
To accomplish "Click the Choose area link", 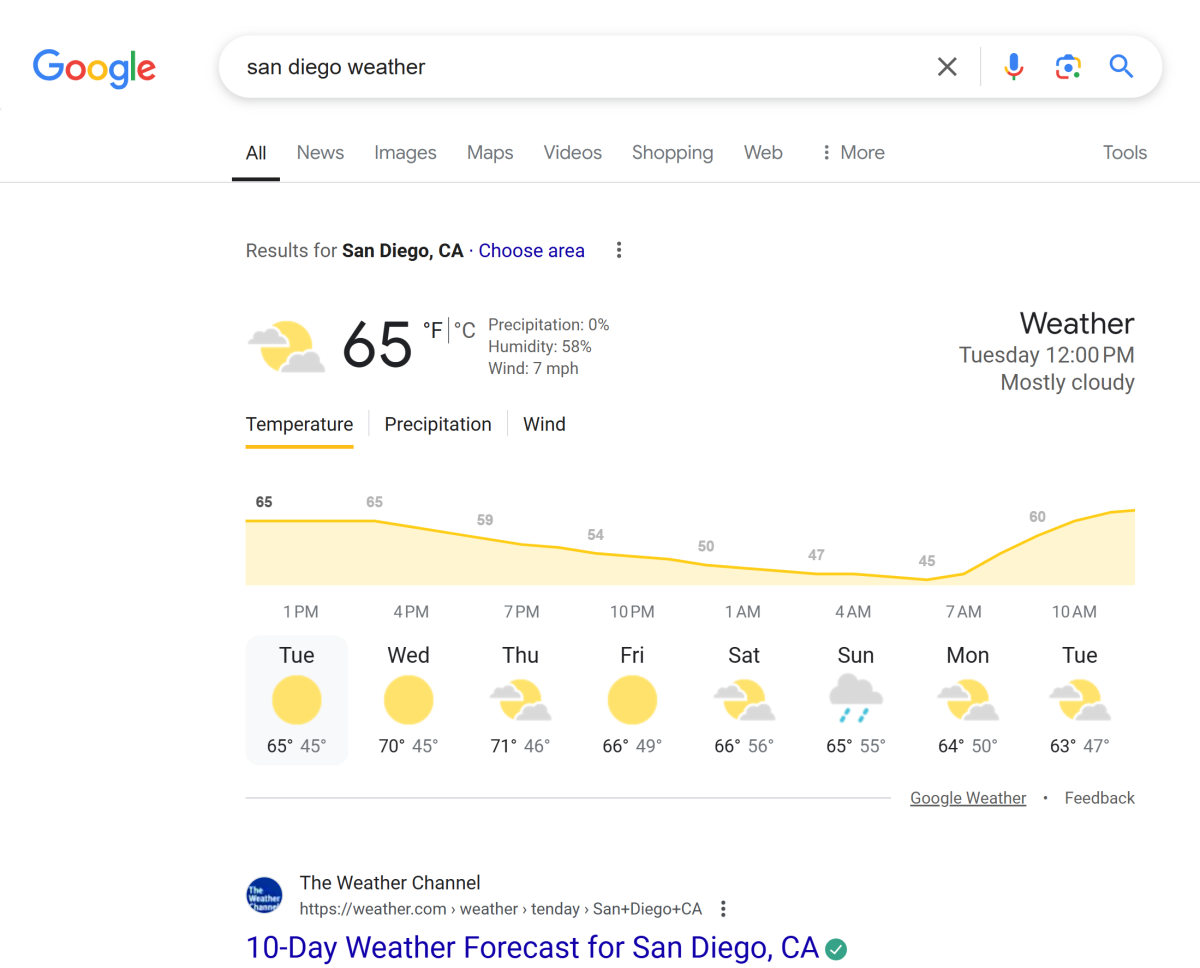I will (x=531, y=251).
